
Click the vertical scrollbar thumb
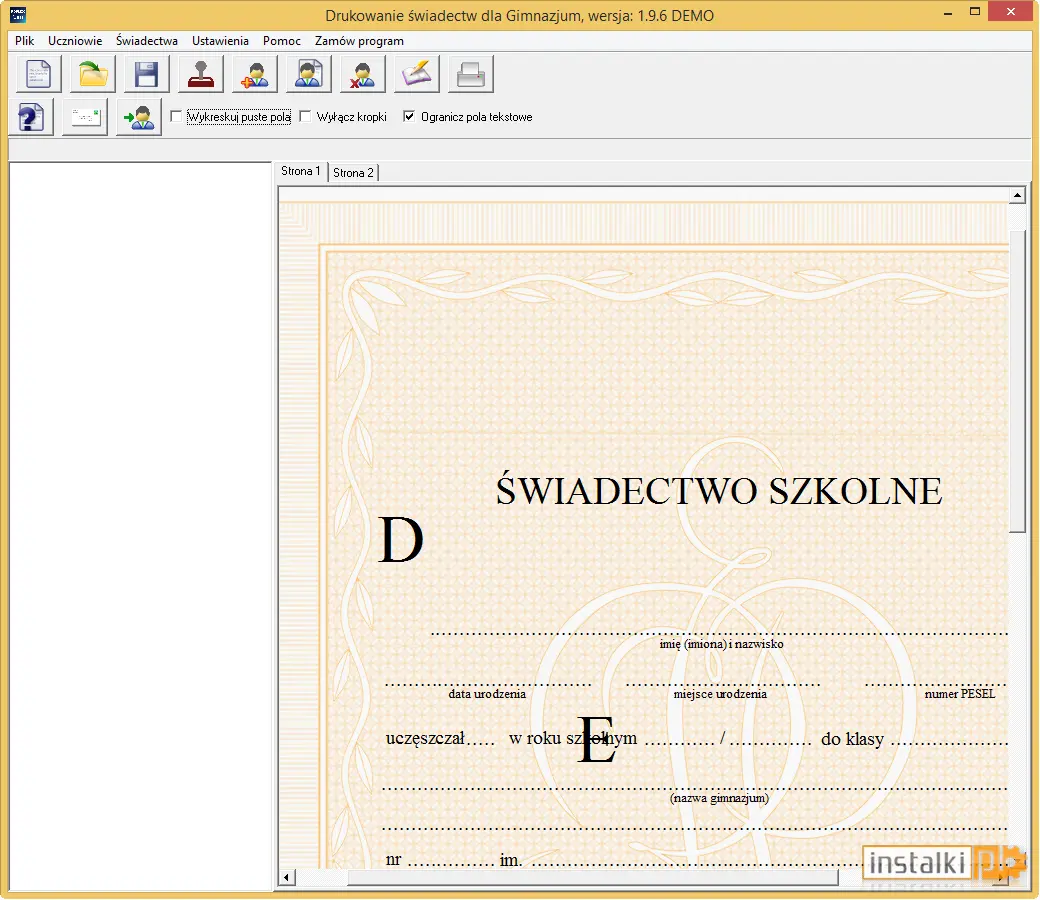[x=1017, y=381]
